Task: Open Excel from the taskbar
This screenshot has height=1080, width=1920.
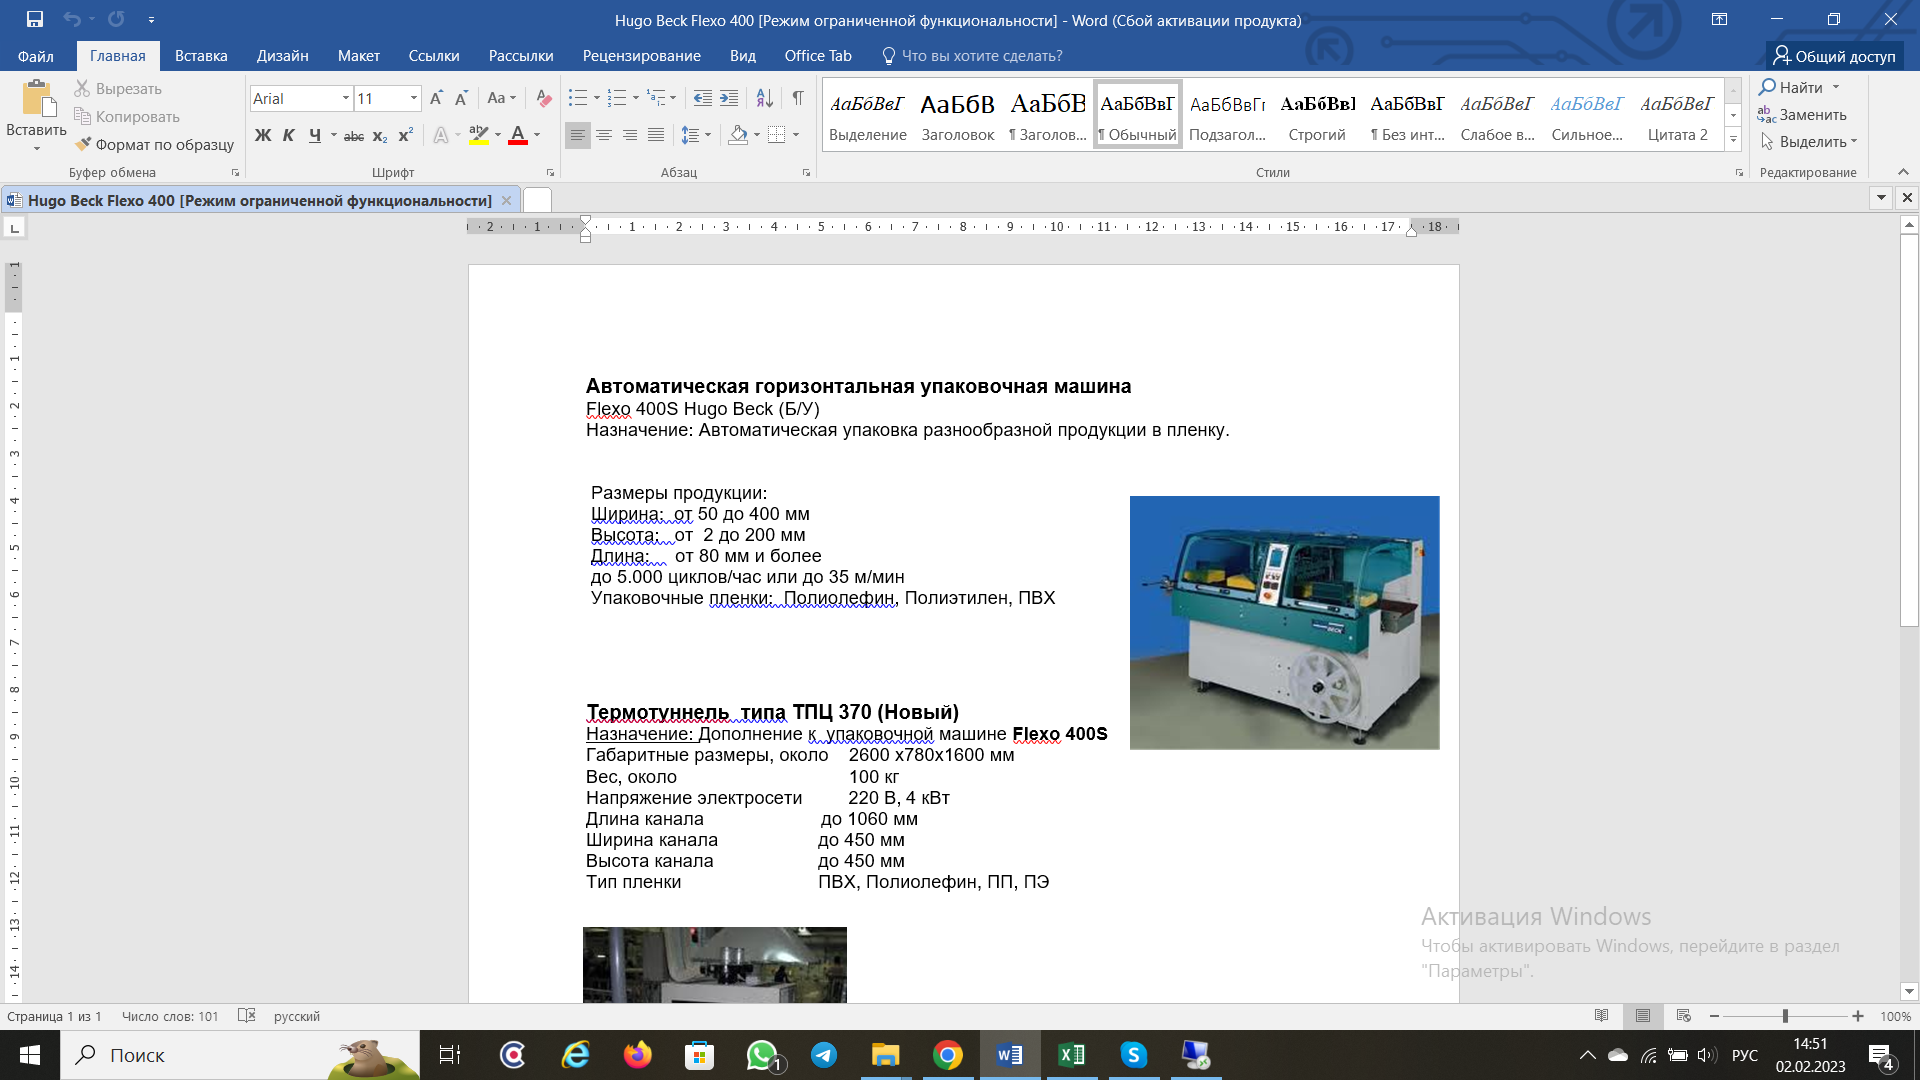Action: click(1072, 1055)
